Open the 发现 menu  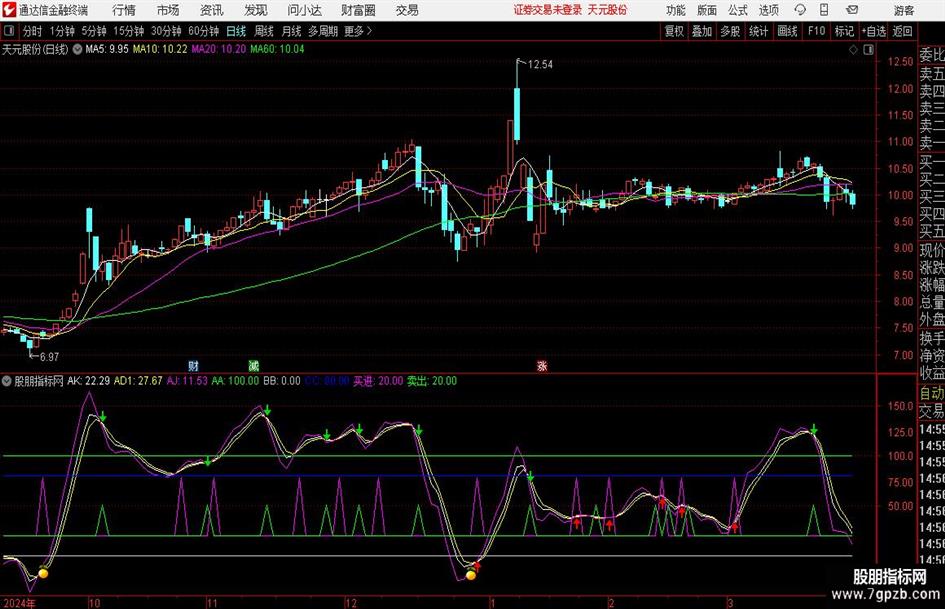(x=256, y=10)
